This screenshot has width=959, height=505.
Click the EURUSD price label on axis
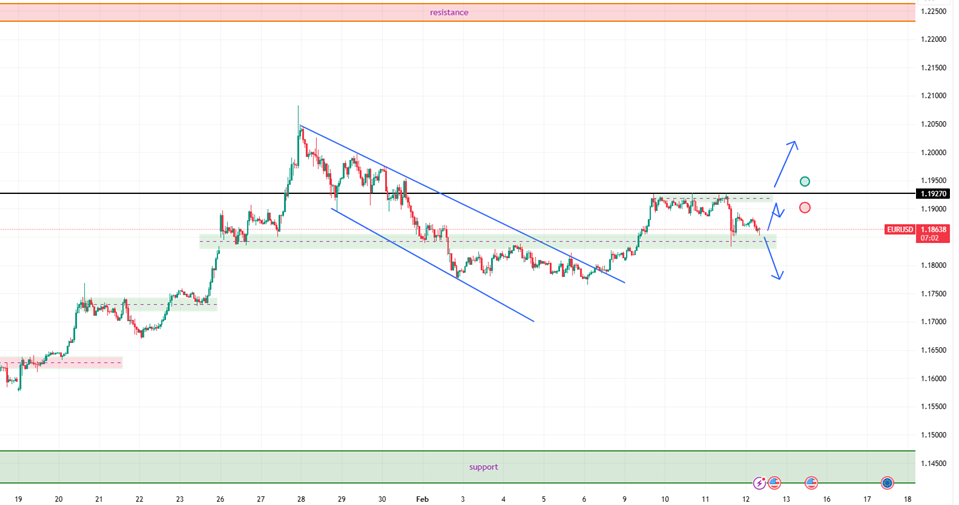tap(900, 230)
